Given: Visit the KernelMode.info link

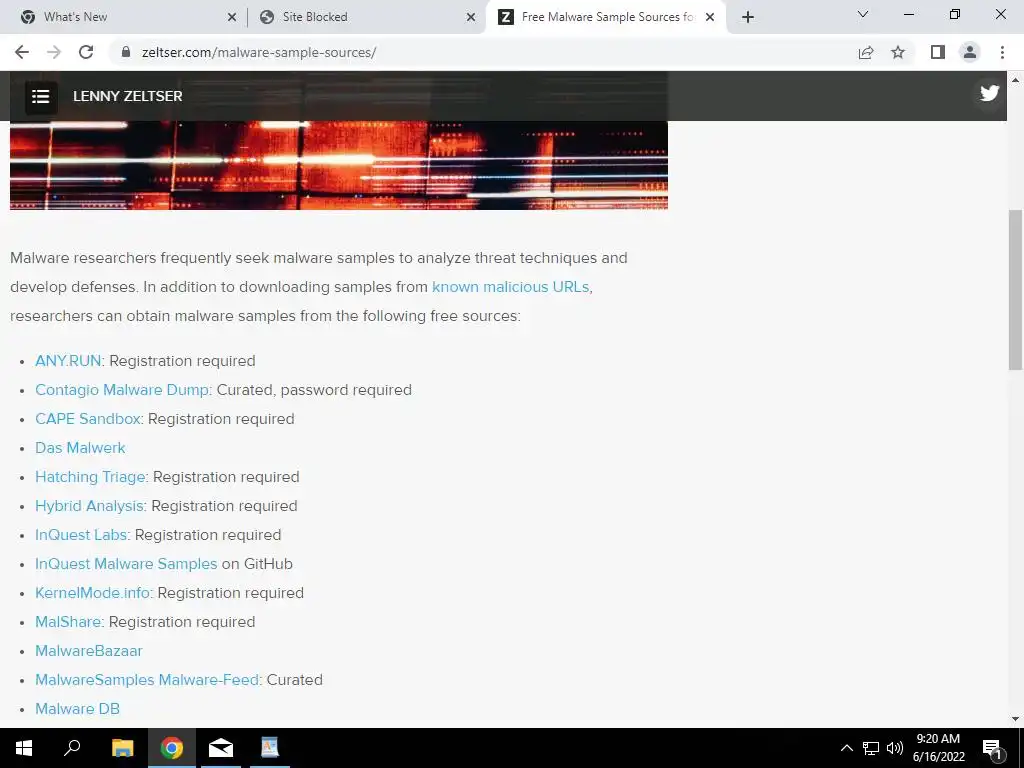Looking at the screenshot, I should [x=92, y=592].
